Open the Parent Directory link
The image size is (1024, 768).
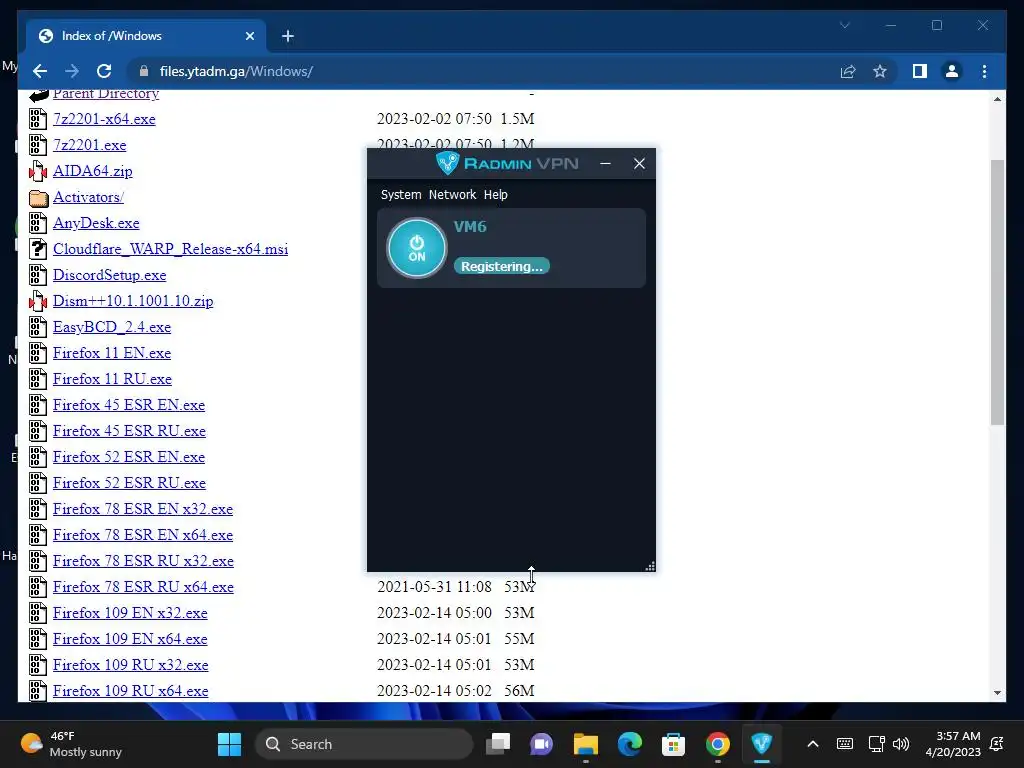tap(106, 93)
